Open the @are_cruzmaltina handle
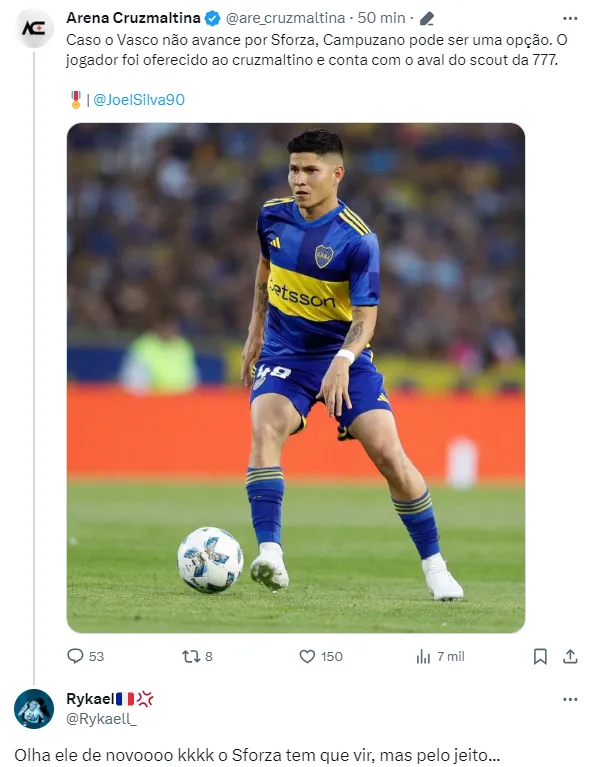This screenshot has width=591, height=767. click(x=285, y=18)
